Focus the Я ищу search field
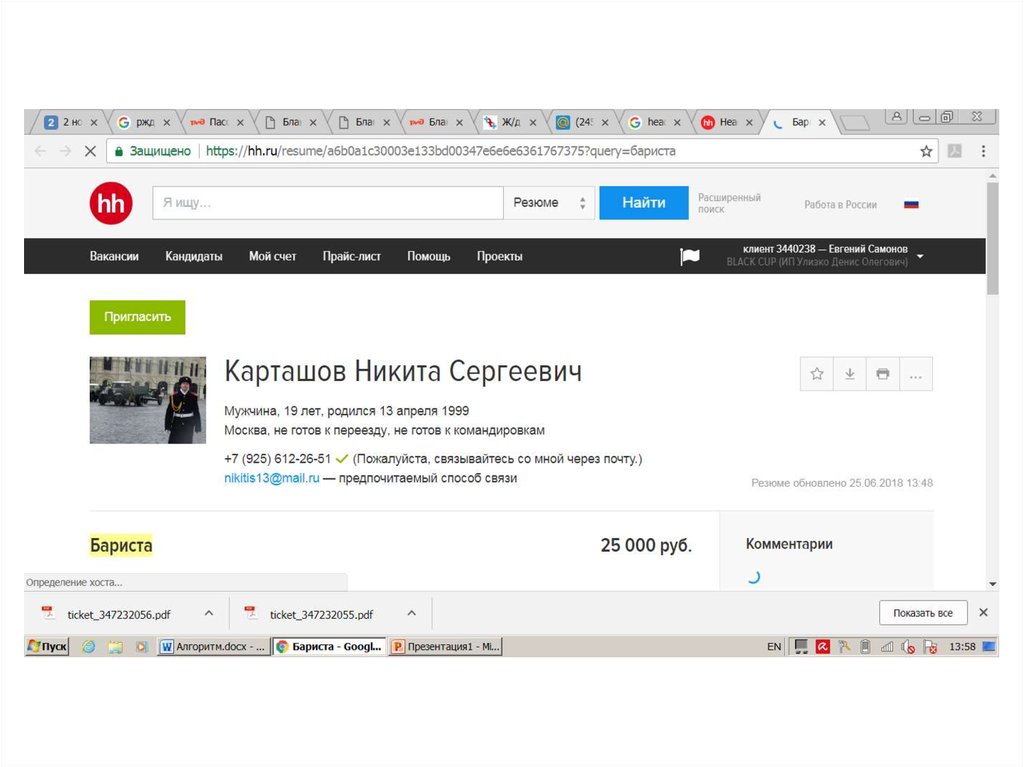The image size is (1024, 767). (x=327, y=203)
